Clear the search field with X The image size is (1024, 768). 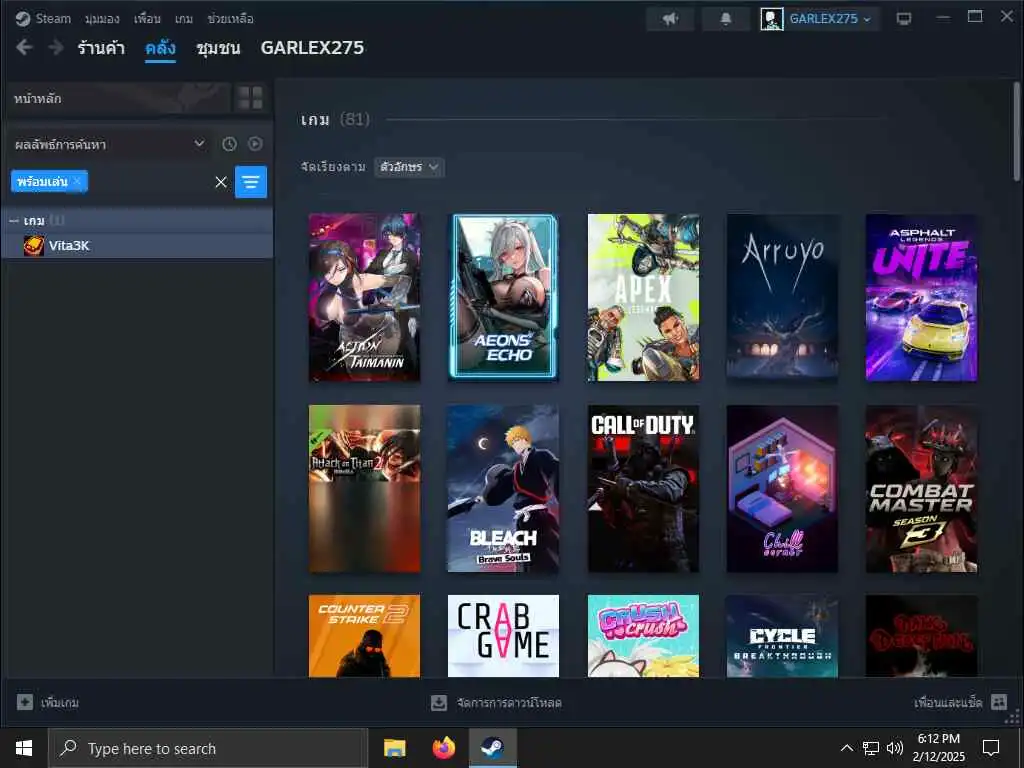pyautogui.click(x=221, y=182)
